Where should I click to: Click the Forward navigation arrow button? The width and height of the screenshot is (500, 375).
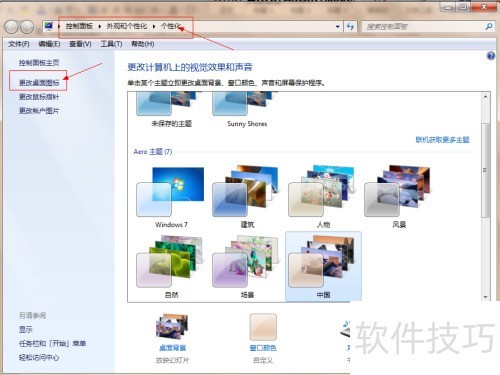(x=27, y=27)
